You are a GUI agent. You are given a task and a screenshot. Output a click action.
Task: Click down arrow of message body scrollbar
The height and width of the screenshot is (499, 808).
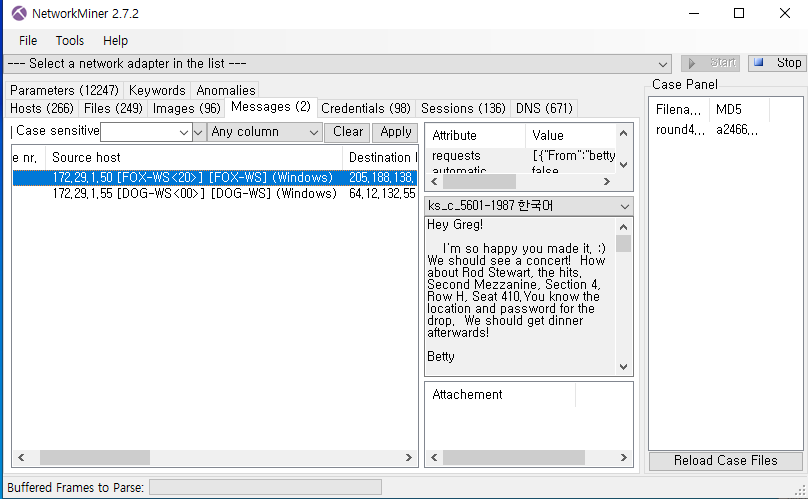point(624,367)
